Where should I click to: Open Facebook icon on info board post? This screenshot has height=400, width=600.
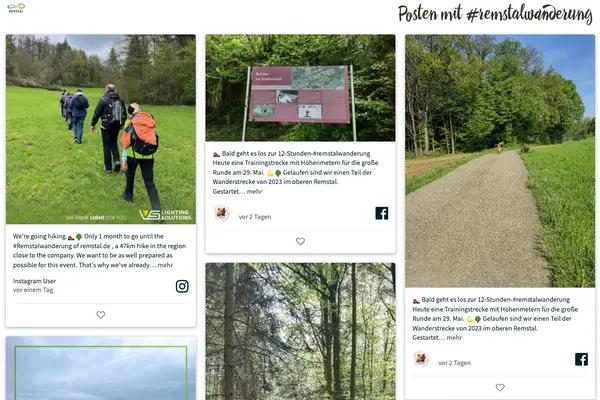pos(382,213)
